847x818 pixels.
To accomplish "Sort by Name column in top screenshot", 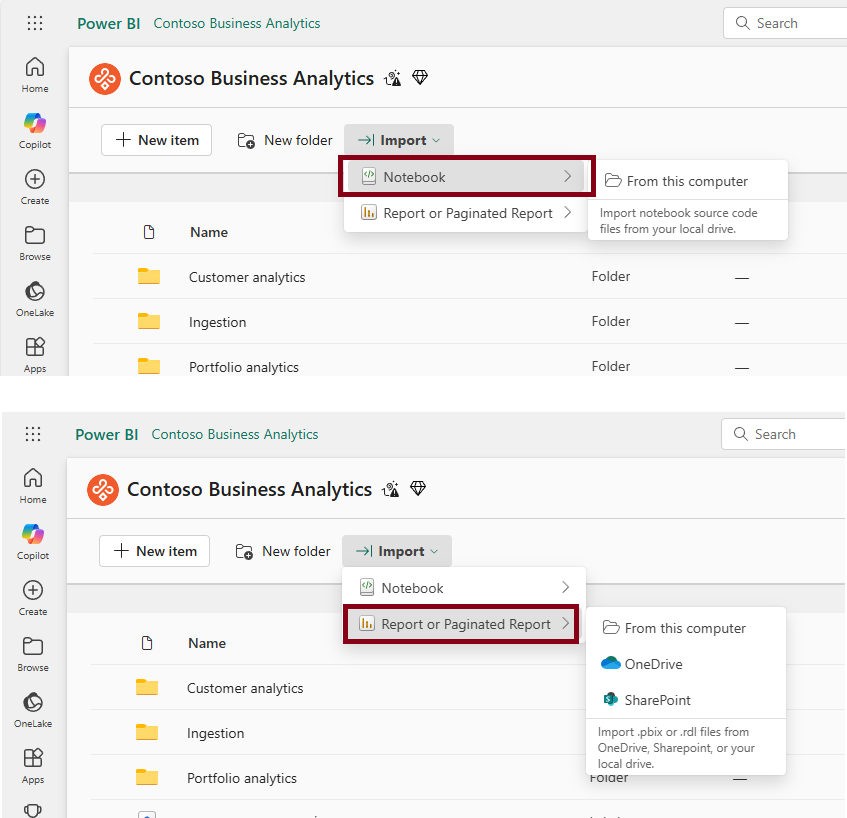I will click(209, 232).
